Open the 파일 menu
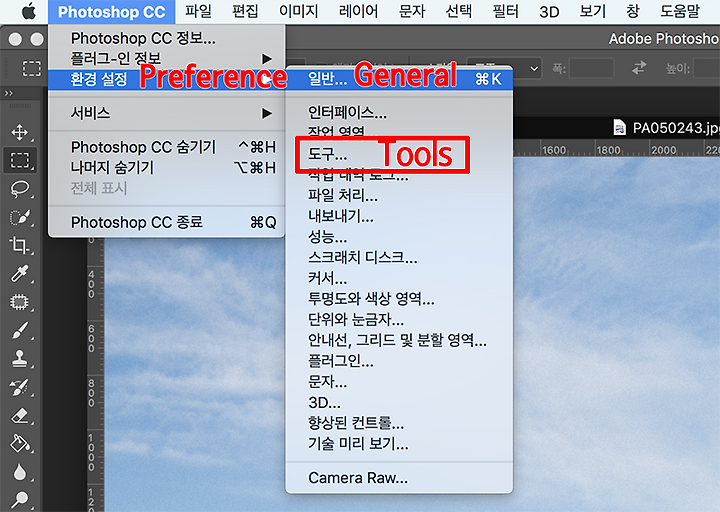Image resolution: width=720 pixels, height=512 pixels. (x=198, y=12)
